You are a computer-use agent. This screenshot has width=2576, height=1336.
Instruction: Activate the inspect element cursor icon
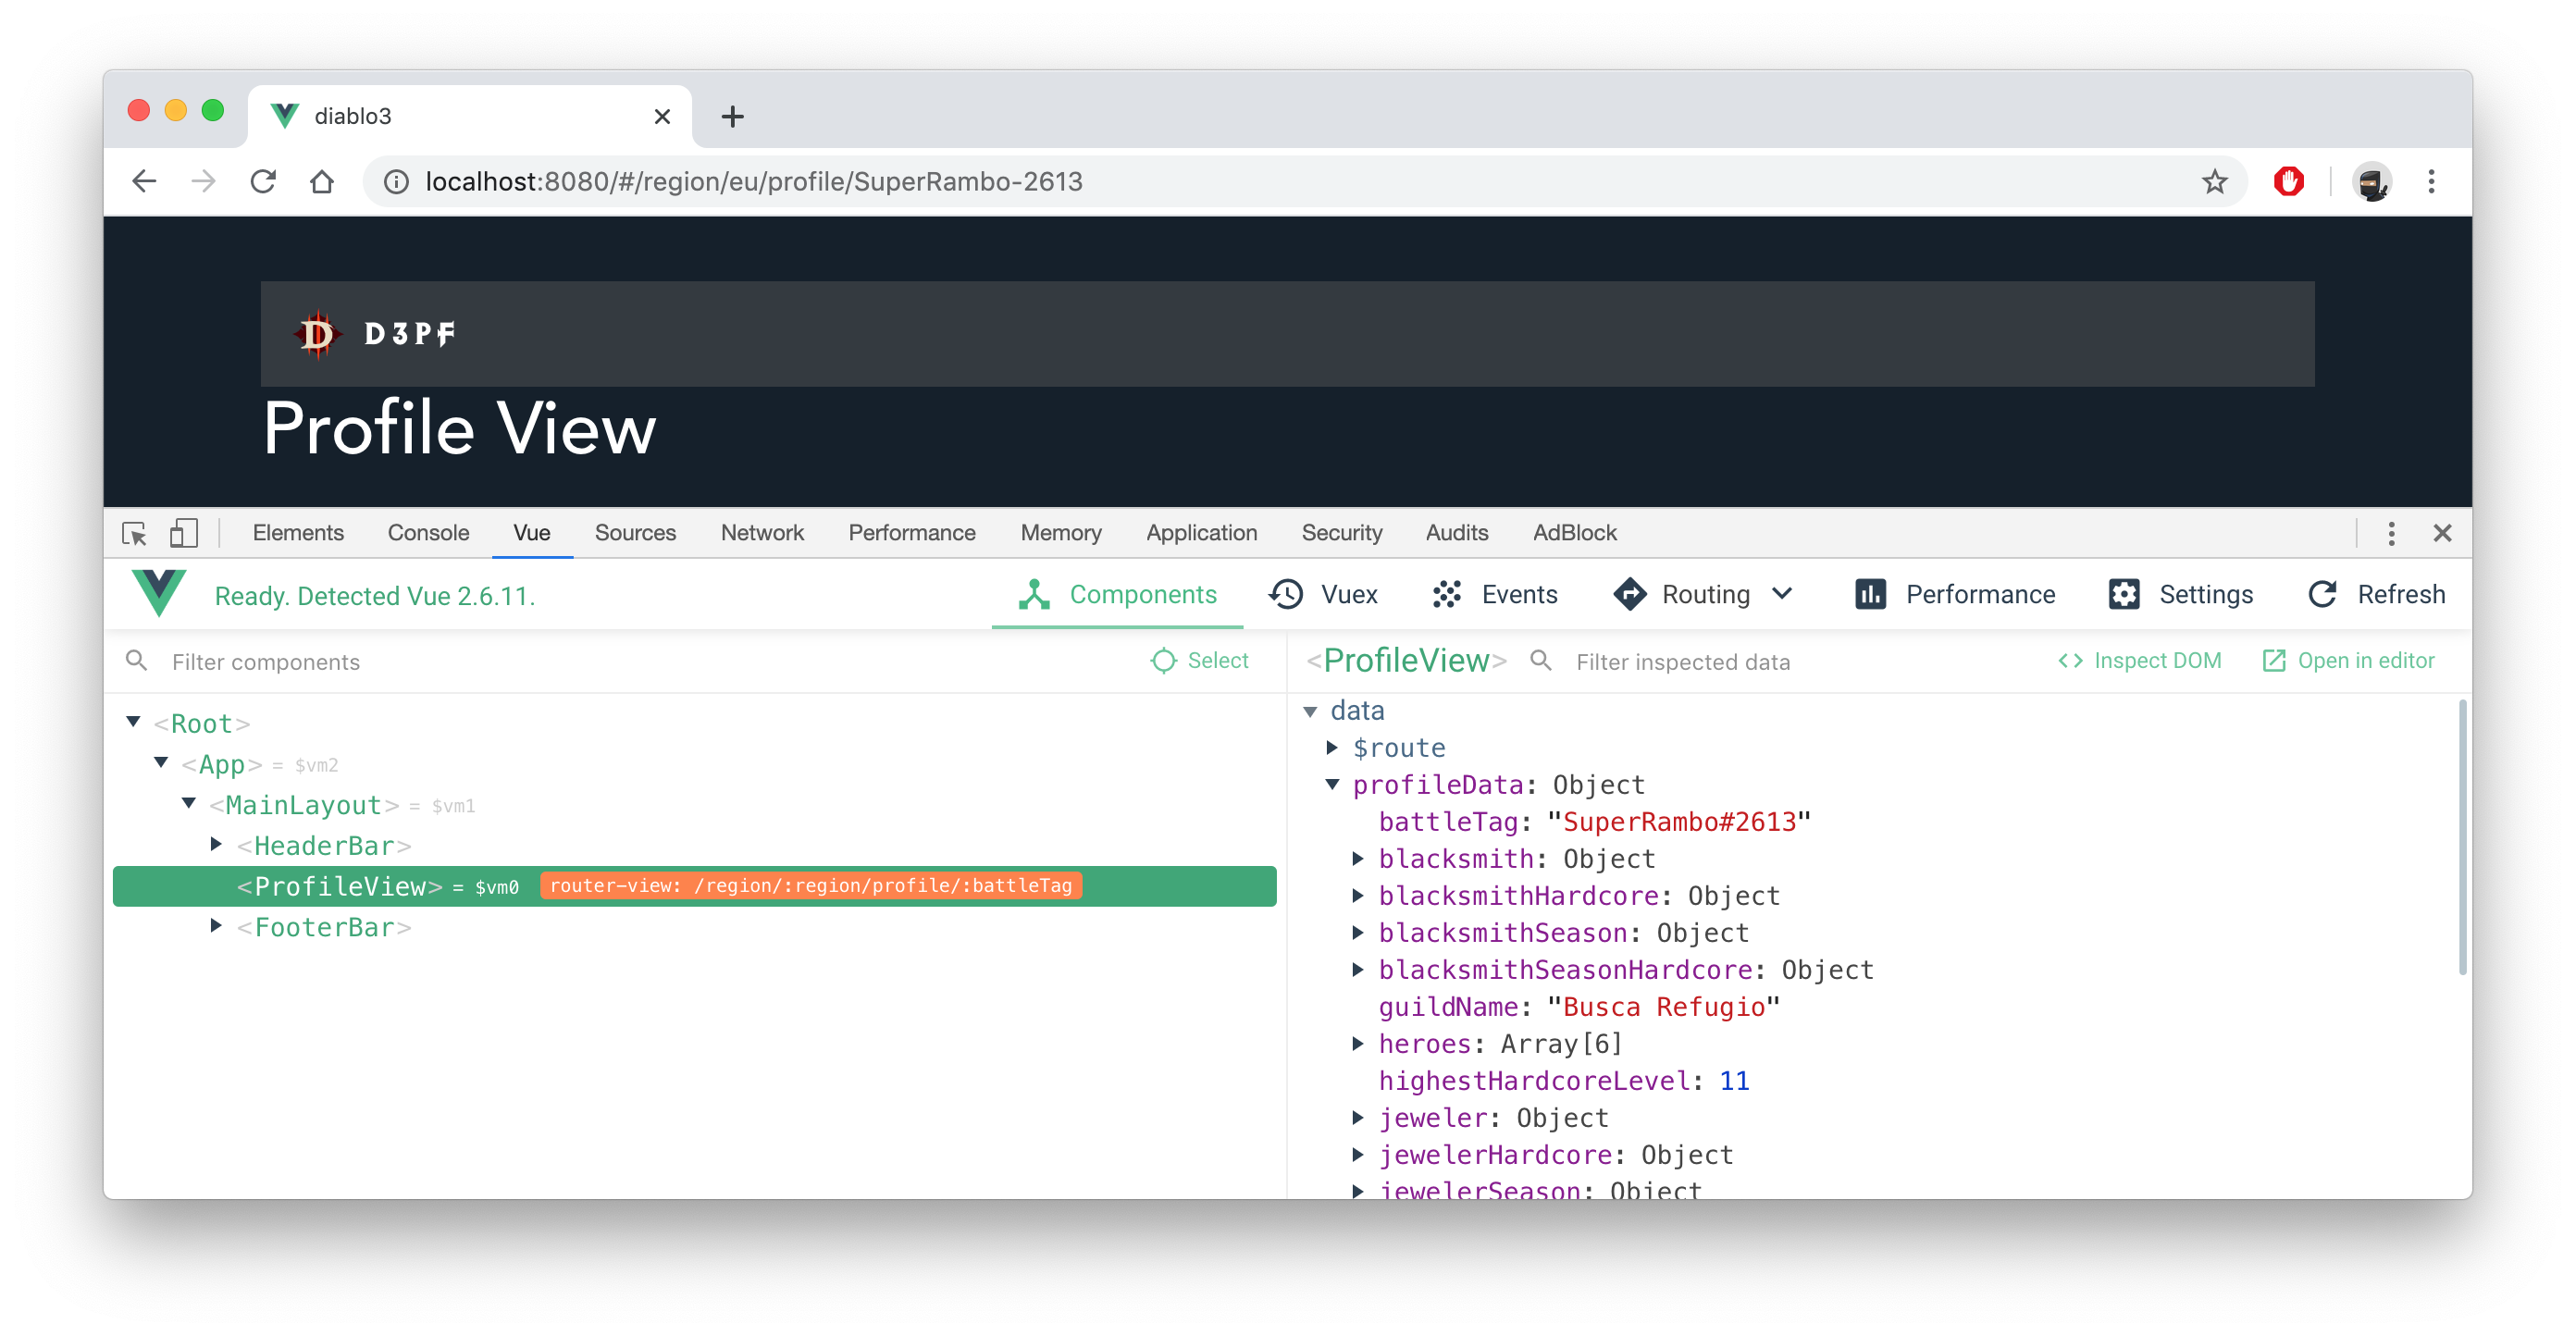pos(134,533)
